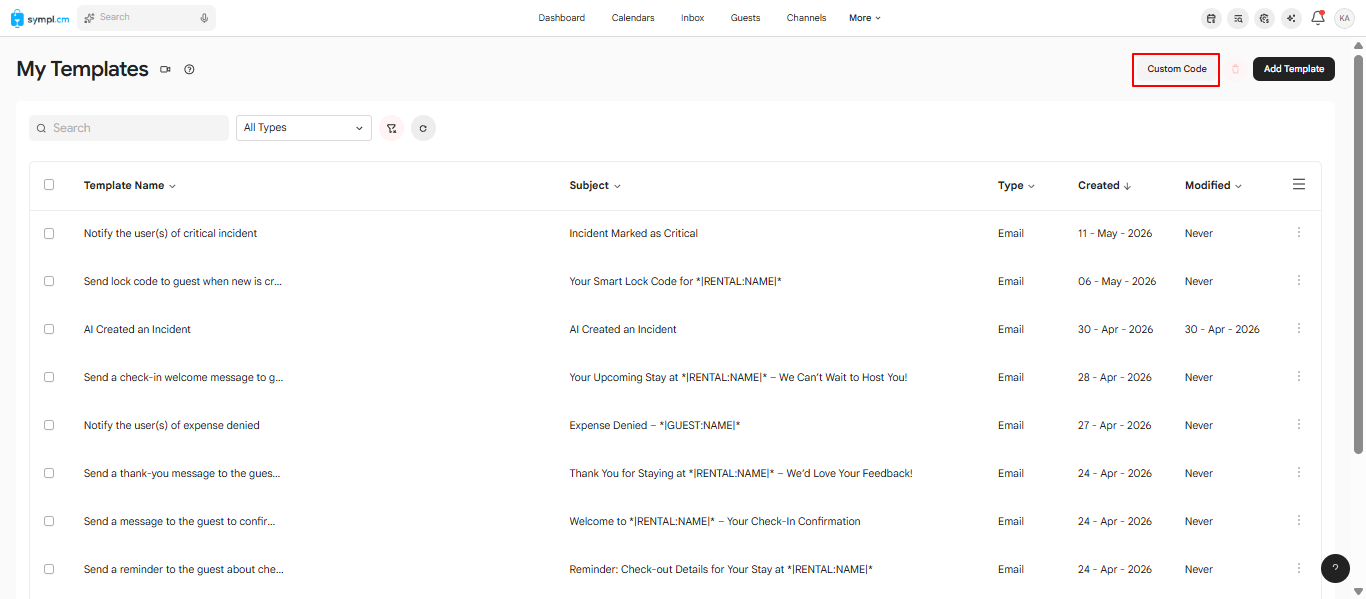The image size is (1366, 599).
Task: Open the Guests page
Action: click(745, 18)
